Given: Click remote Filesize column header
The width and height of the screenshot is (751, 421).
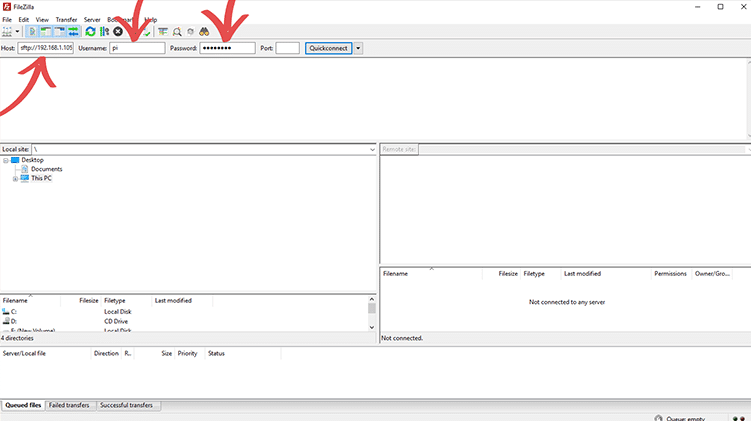Looking at the screenshot, I should [x=501, y=274].
